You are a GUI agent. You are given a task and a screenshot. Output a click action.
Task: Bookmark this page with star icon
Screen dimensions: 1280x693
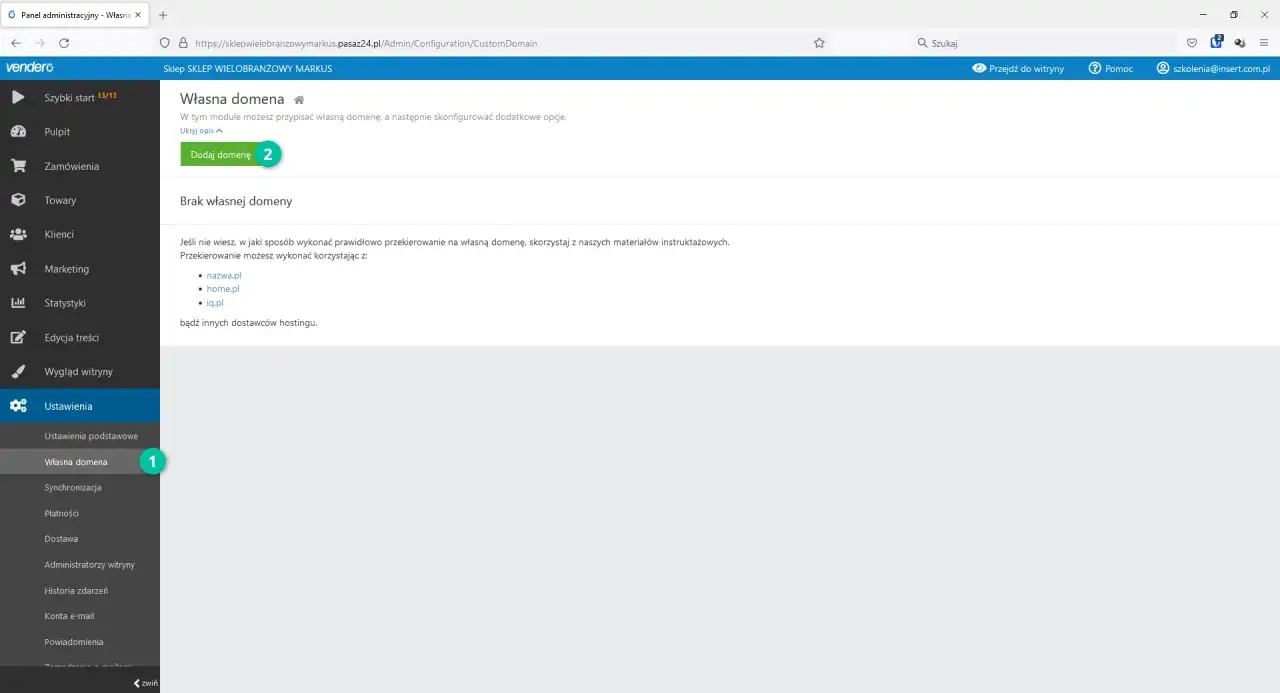coord(819,43)
